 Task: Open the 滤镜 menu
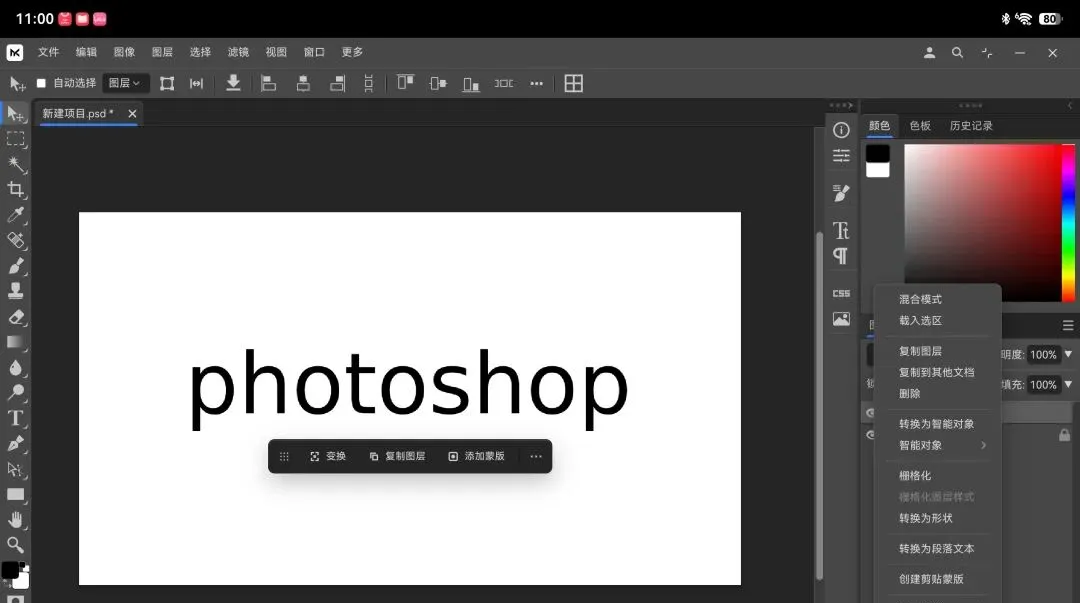238,52
